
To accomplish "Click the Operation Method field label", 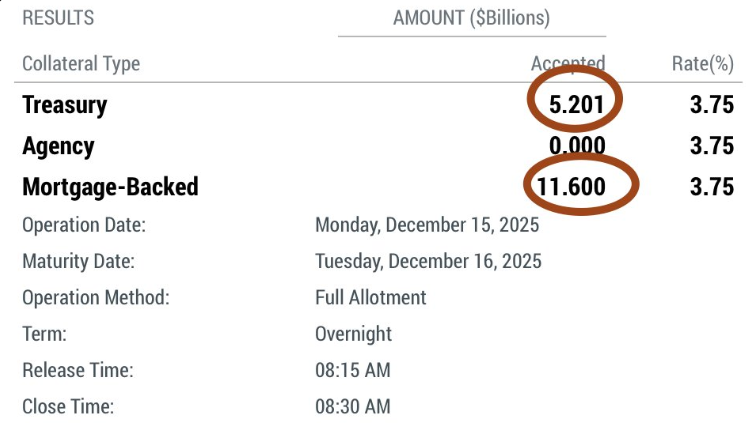I will pos(95,298).
